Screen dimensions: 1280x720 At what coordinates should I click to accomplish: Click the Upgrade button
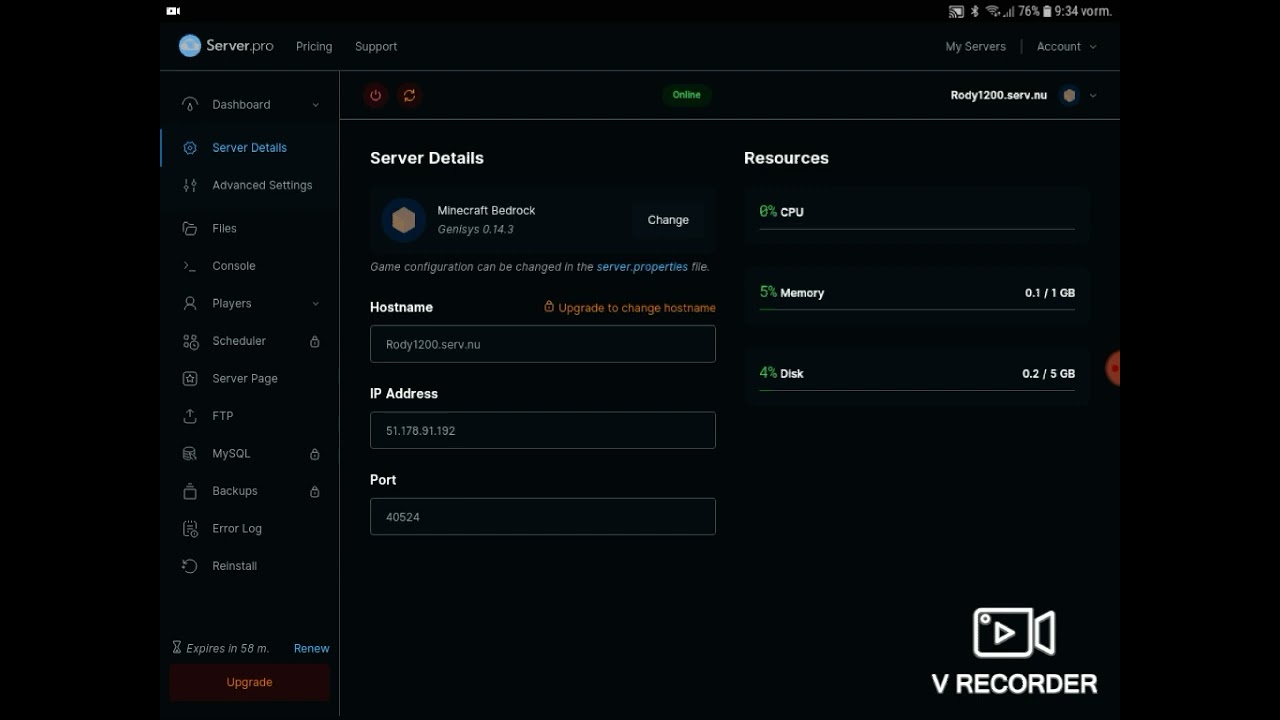click(x=249, y=682)
